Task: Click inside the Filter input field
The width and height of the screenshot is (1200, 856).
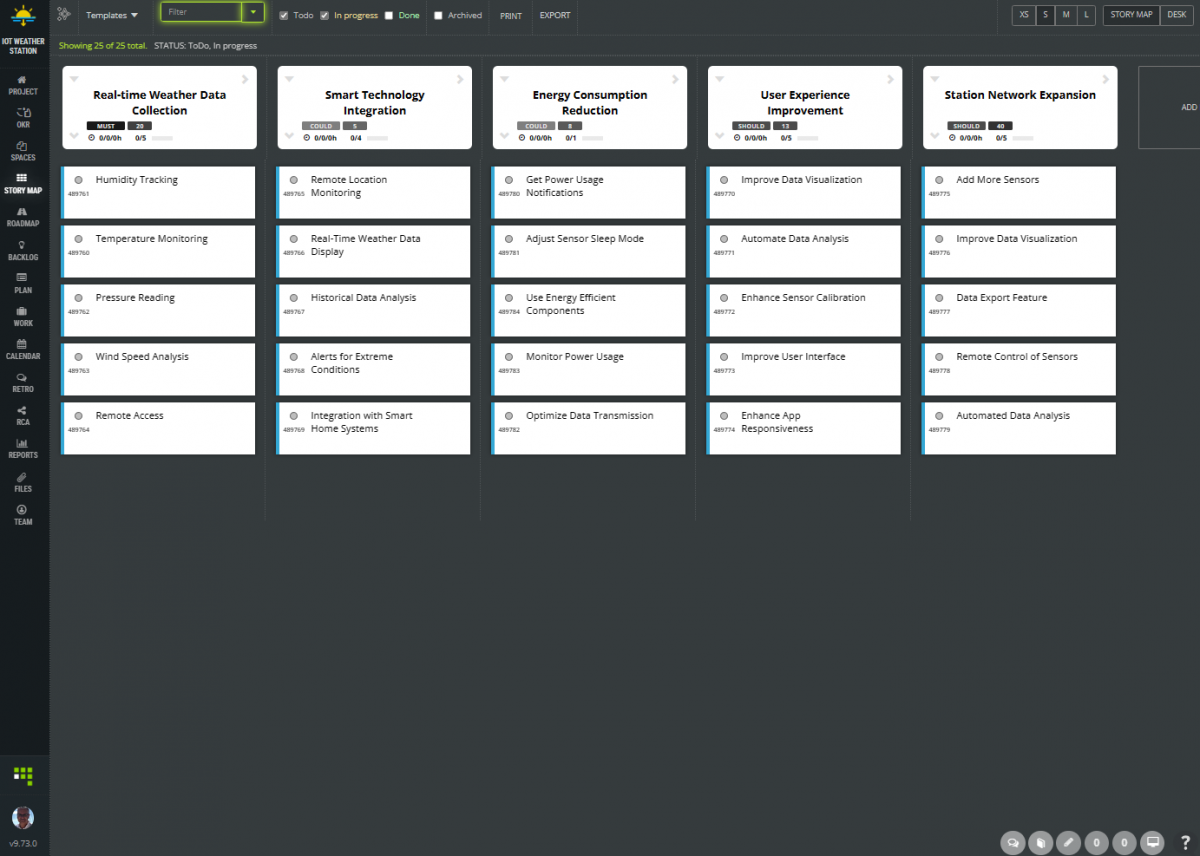Action: tap(200, 14)
